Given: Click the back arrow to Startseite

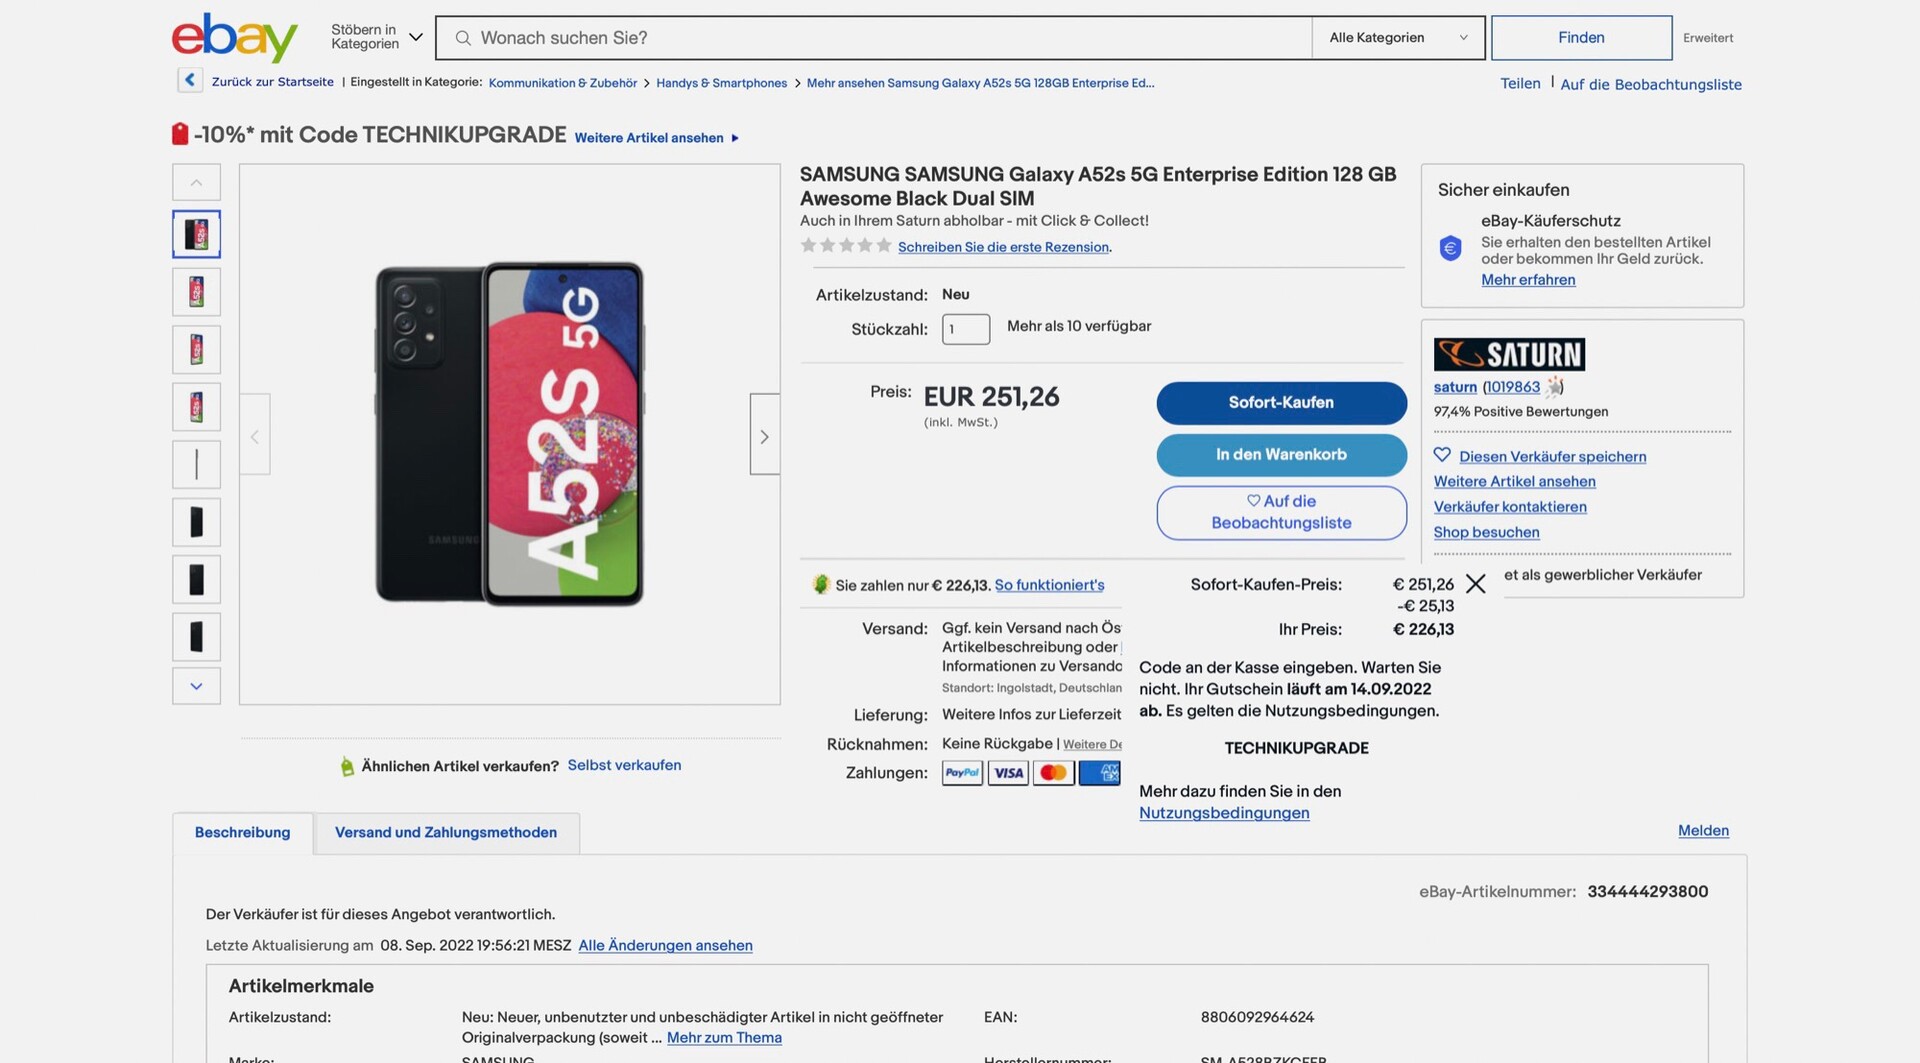Looking at the screenshot, I should click(190, 80).
